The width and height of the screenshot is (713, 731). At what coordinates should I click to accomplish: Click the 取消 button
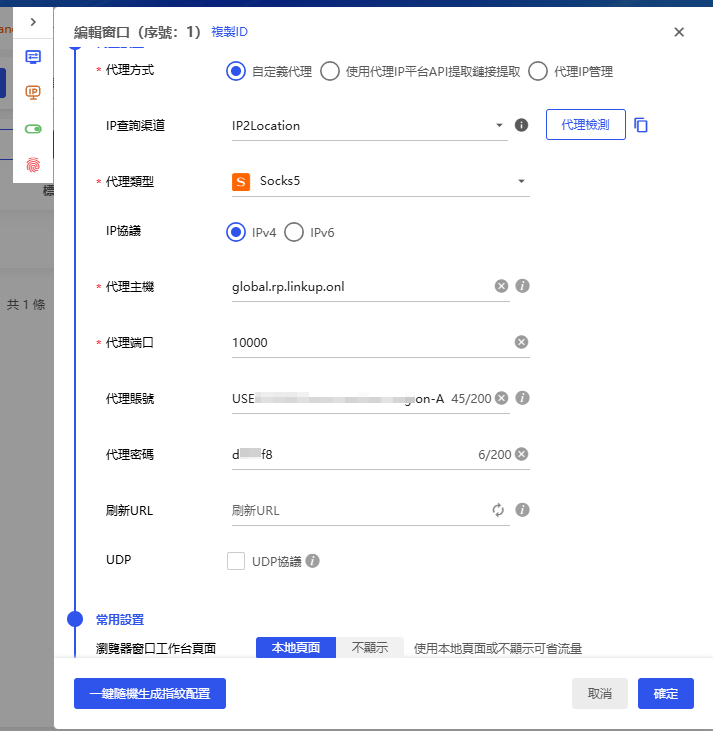tap(600, 693)
